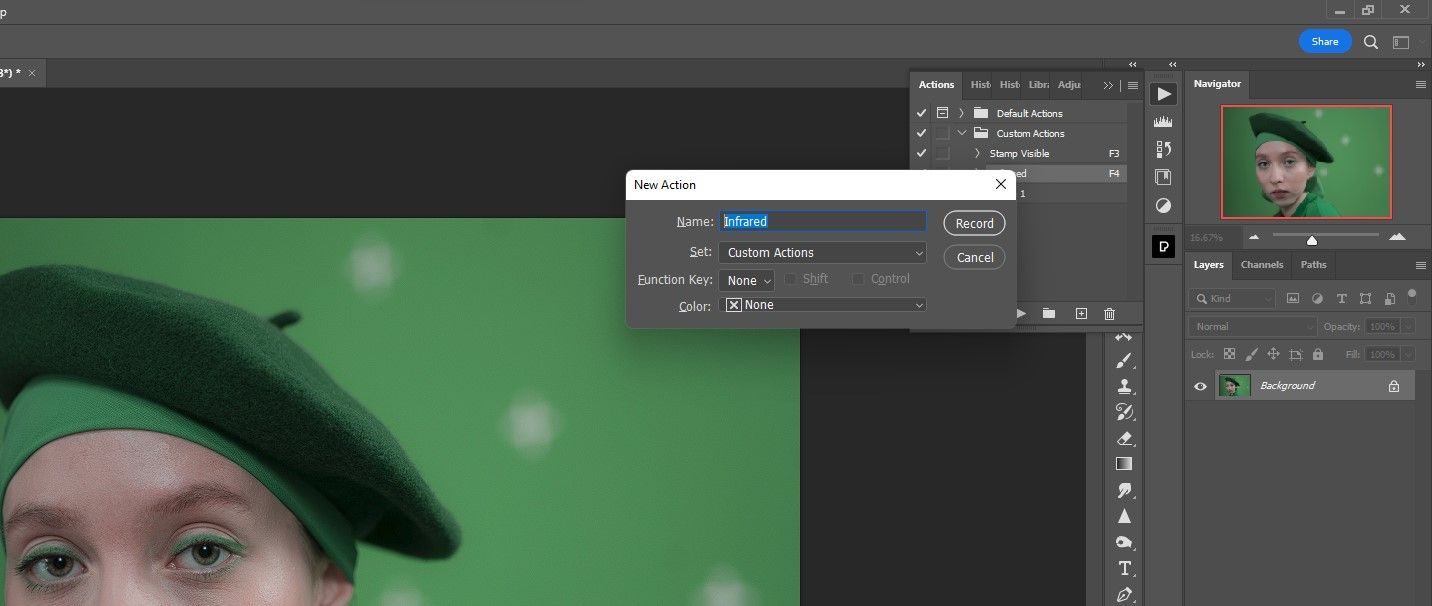The image size is (1432, 606).
Task: Toggle dialog box for Default Actions
Action: [942, 113]
